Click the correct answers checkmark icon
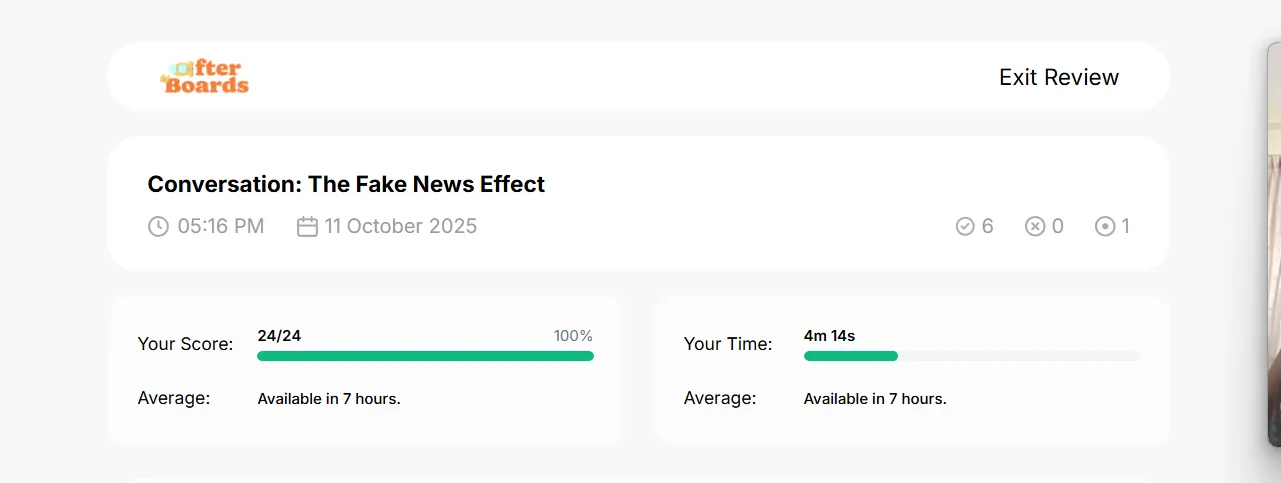The width and height of the screenshot is (1281, 483). coord(965,226)
